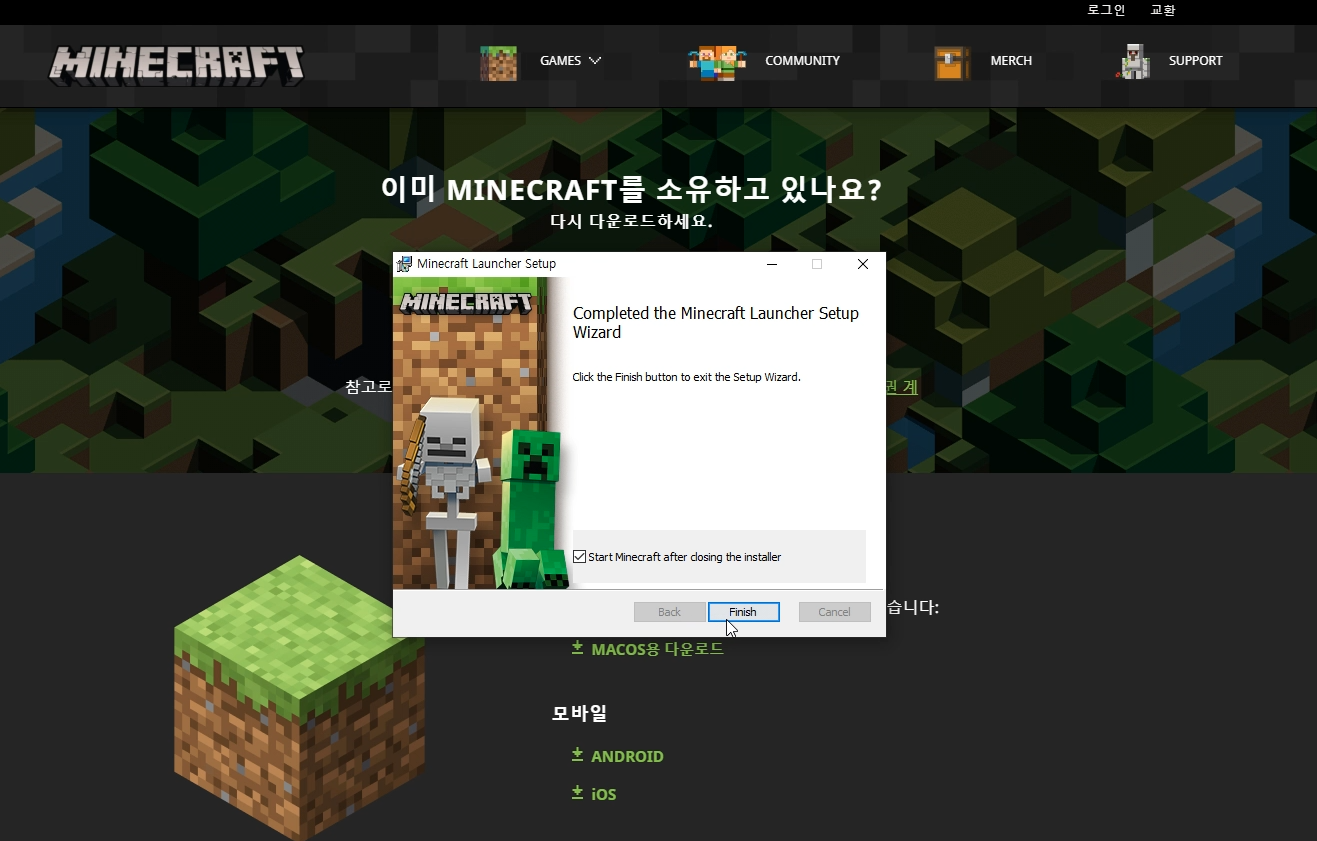1317x841 pixels.
Task: Click the download arrow icon beside ANDROID
Action: pyautogui.click(x=577, y=755)
